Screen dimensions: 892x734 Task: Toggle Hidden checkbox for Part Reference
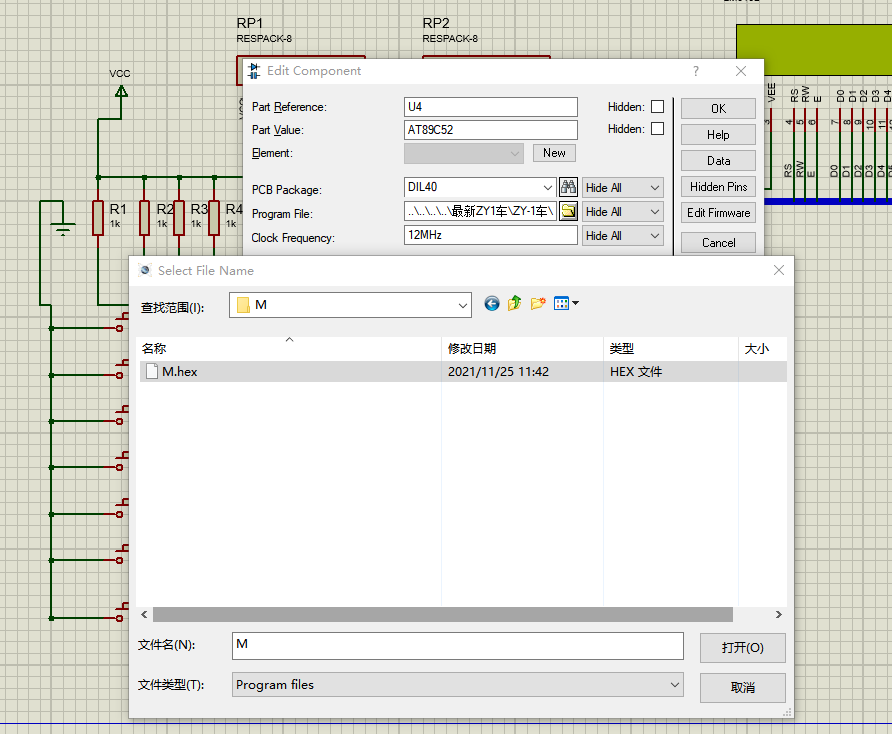point(657,106)
